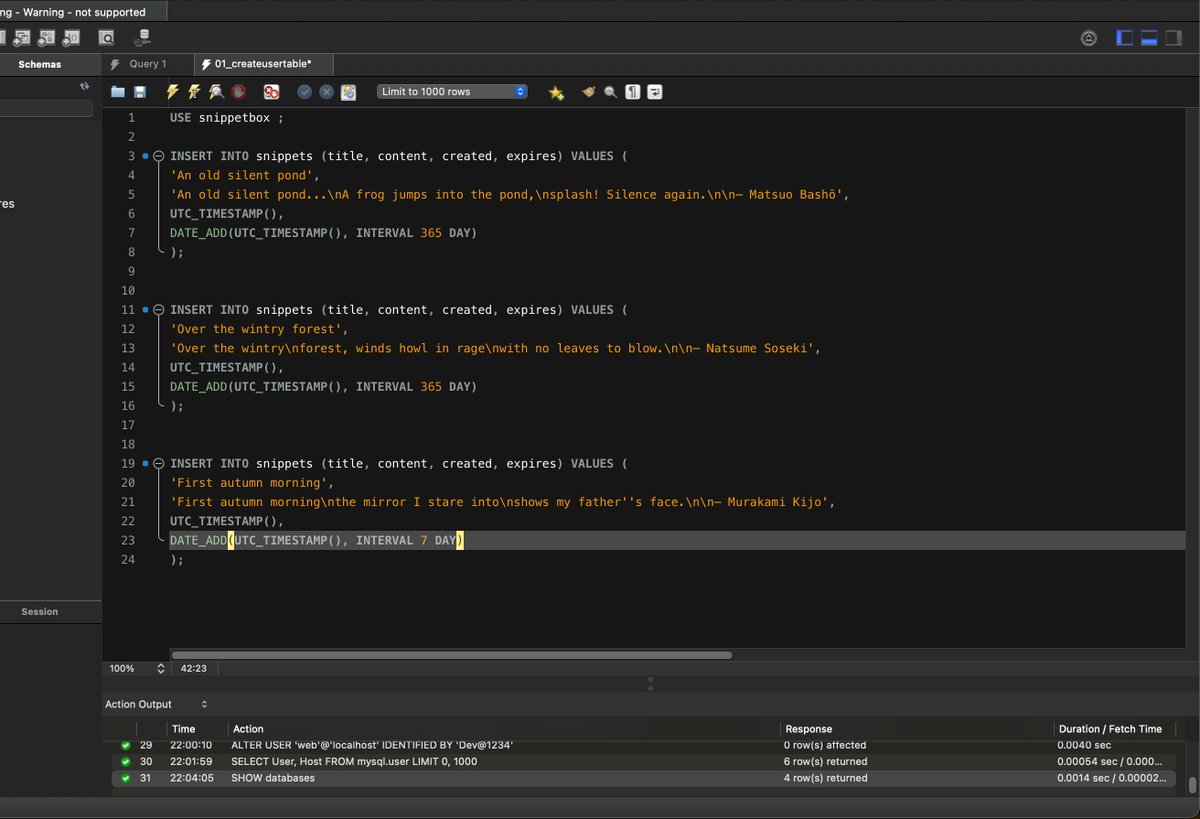This screenshot has width=1200, height=819.
Task: Select the SHOW databases output row
Action: 643,778
